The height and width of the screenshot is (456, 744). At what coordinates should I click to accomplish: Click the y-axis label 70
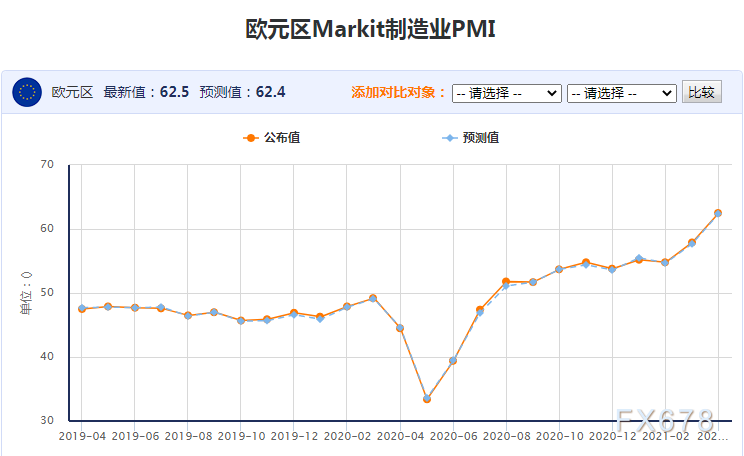[47, 165]
